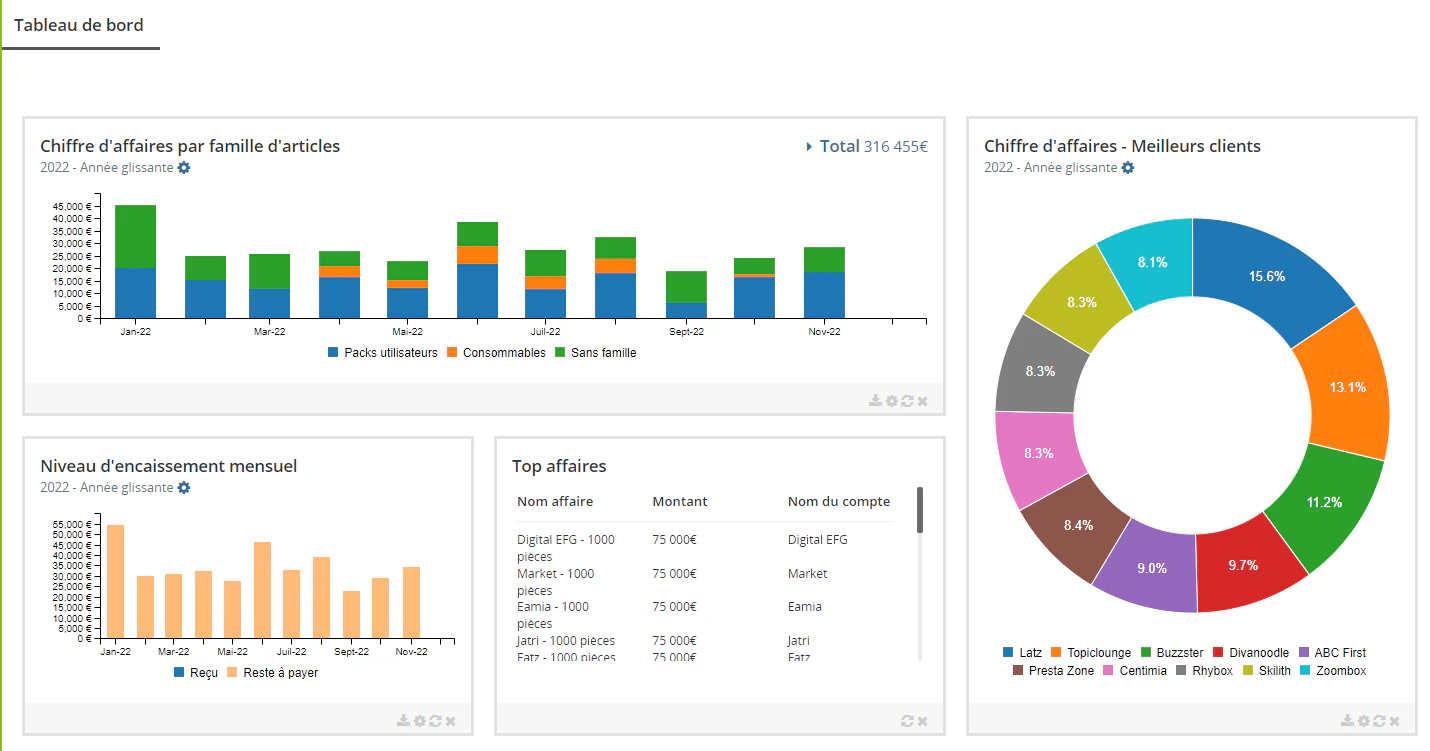This screenshot has width=1430, height=751.
Task: Download the Niveau d'encaissement mensuel chart
Action: point(403,721)
